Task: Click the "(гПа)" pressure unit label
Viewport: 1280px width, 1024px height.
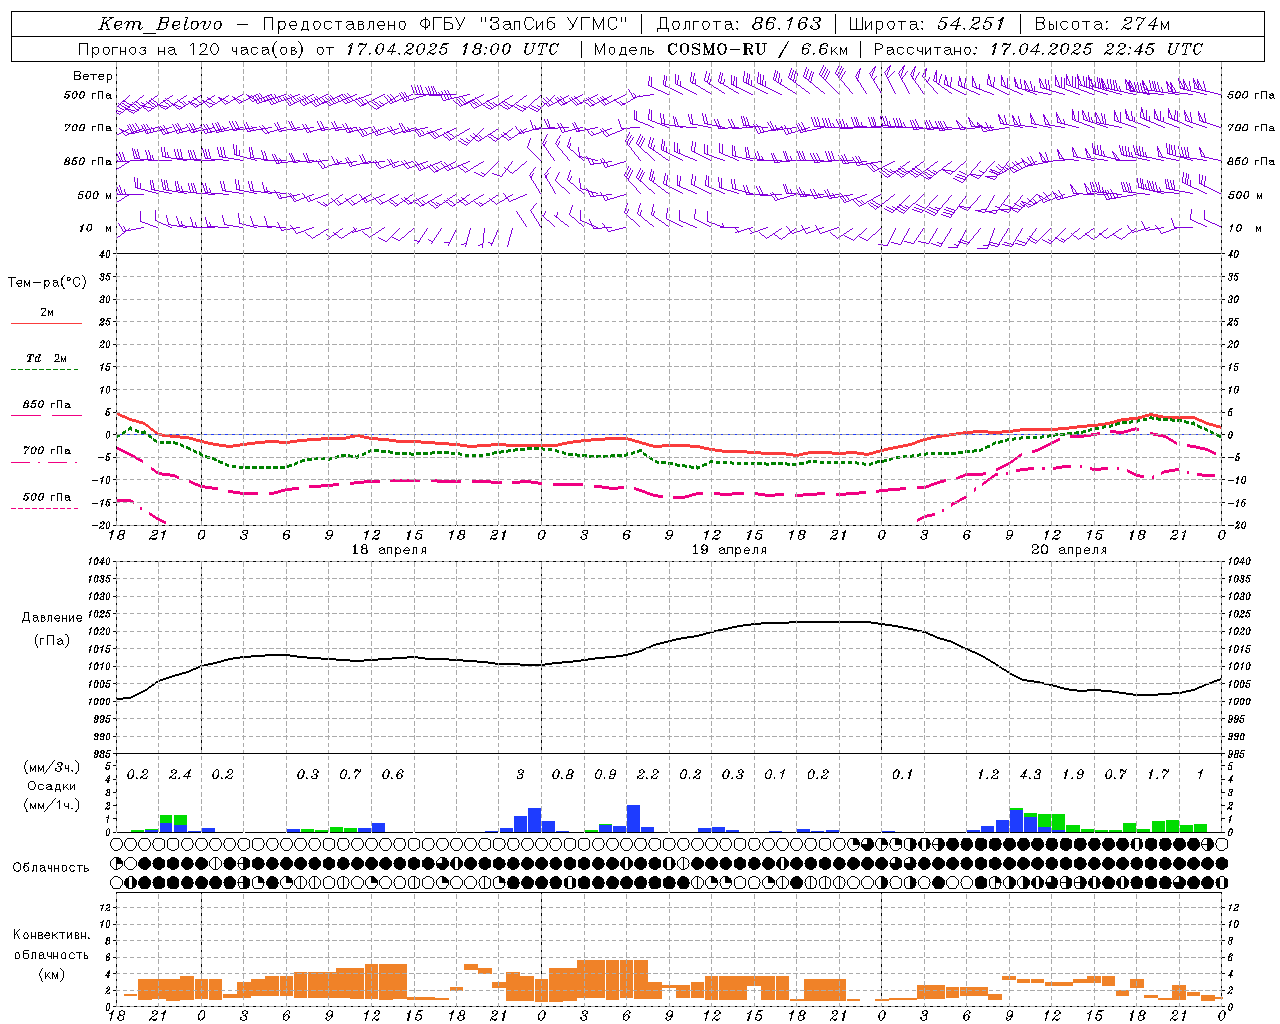Action: coord(52,640)
